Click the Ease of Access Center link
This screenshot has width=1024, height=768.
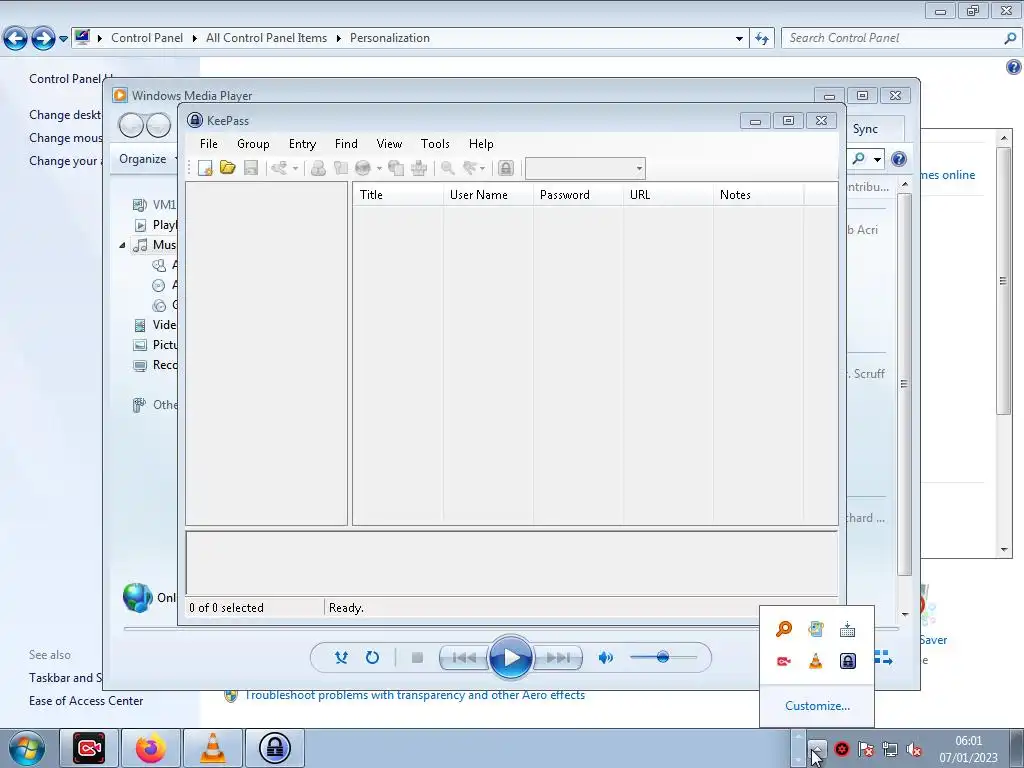86,701
